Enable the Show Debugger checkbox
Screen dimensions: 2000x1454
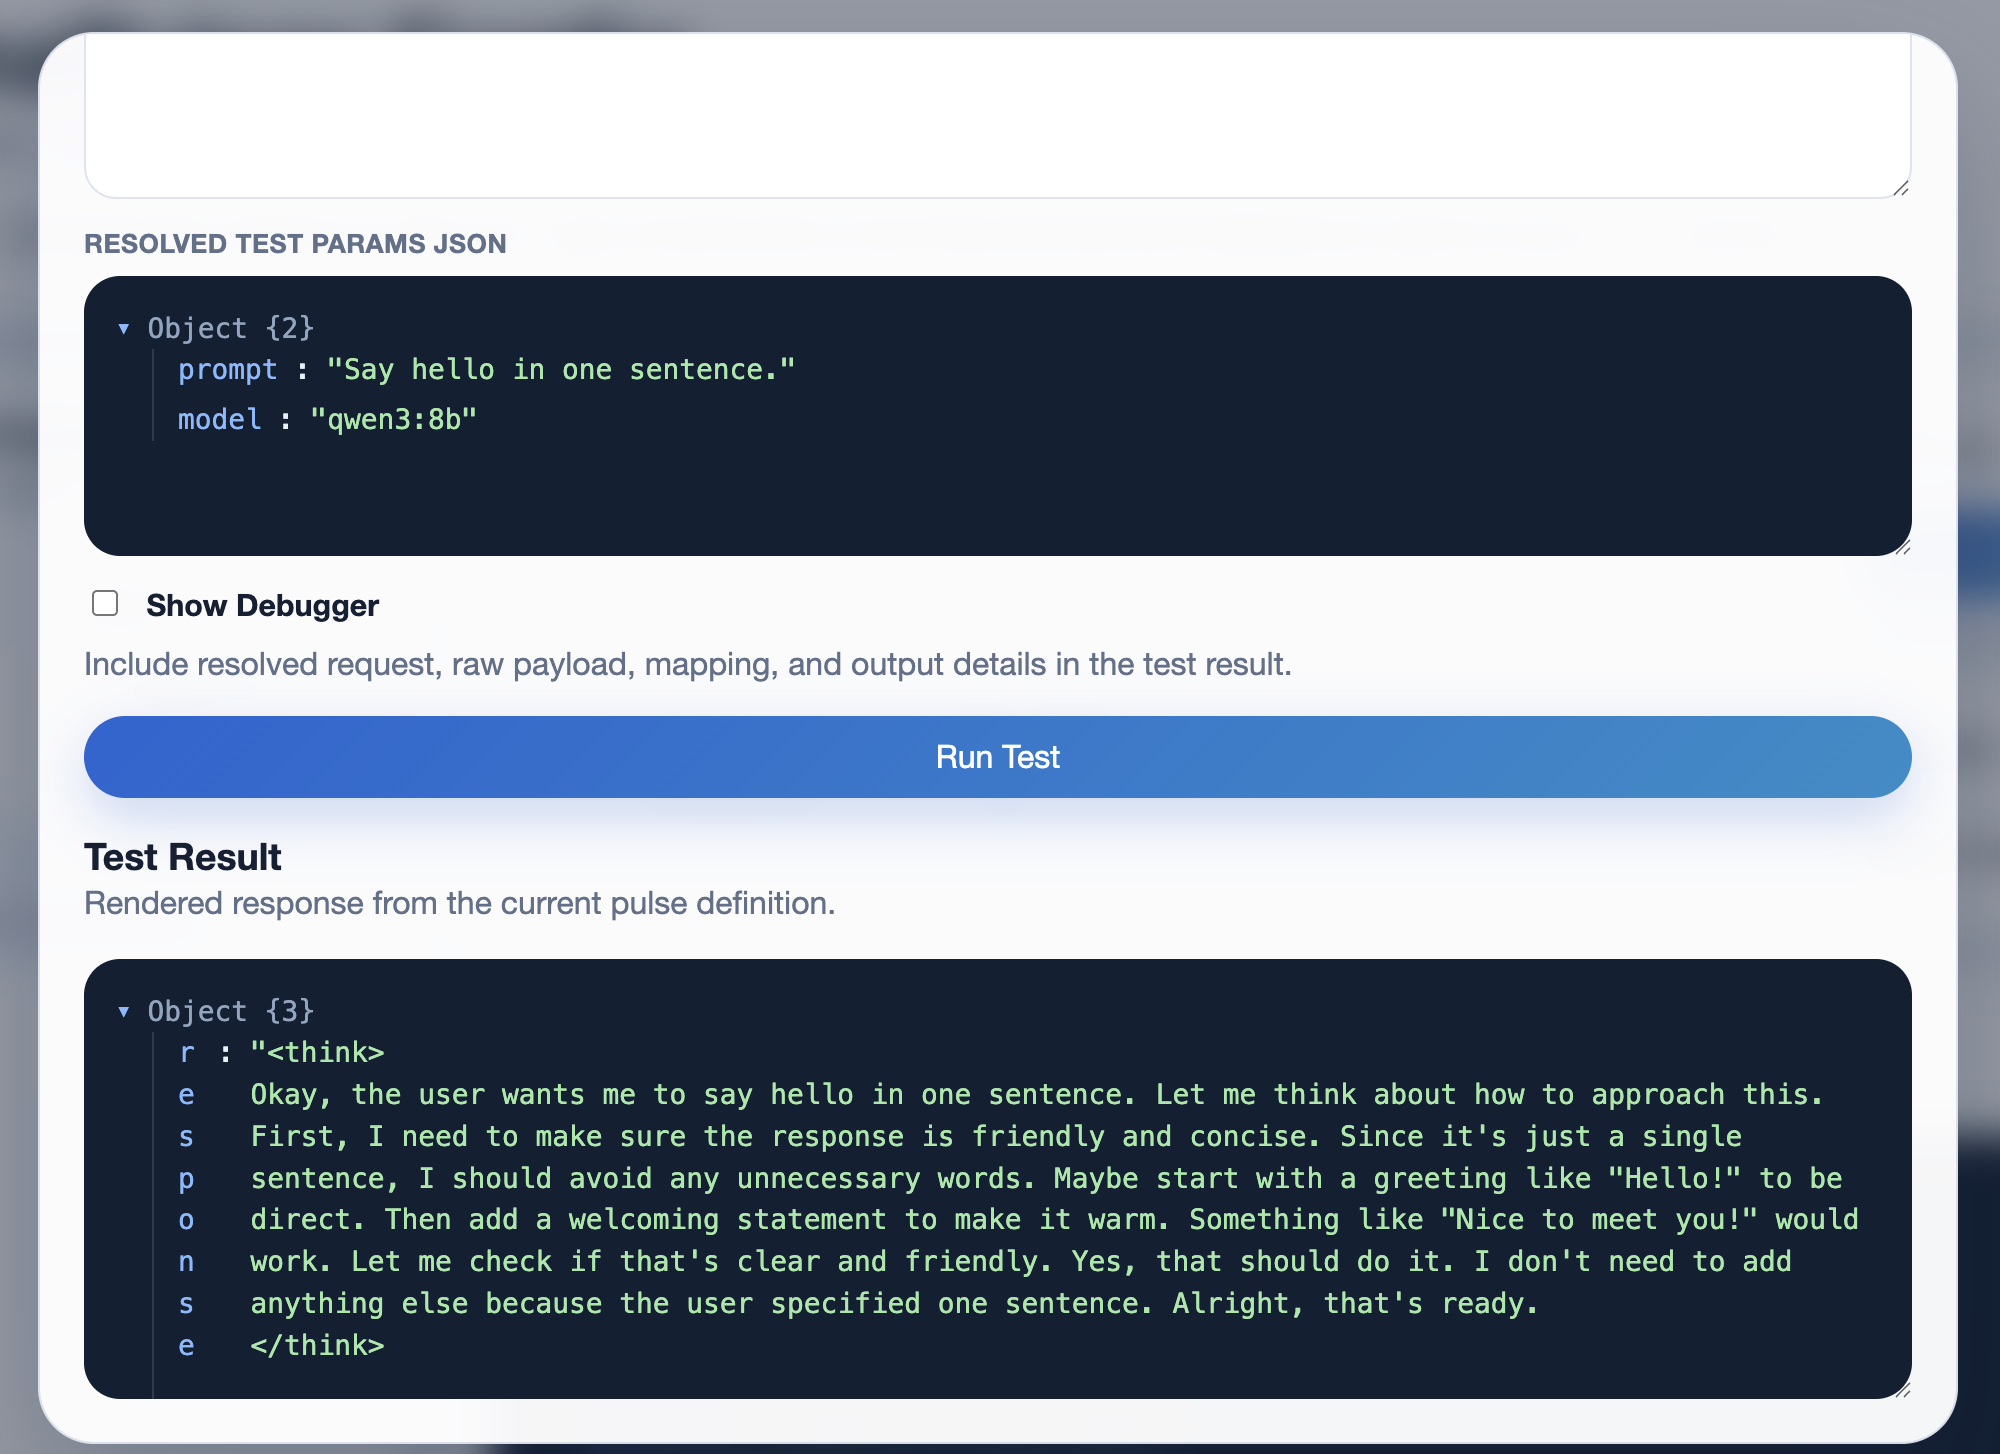click(x=105, y=604)
